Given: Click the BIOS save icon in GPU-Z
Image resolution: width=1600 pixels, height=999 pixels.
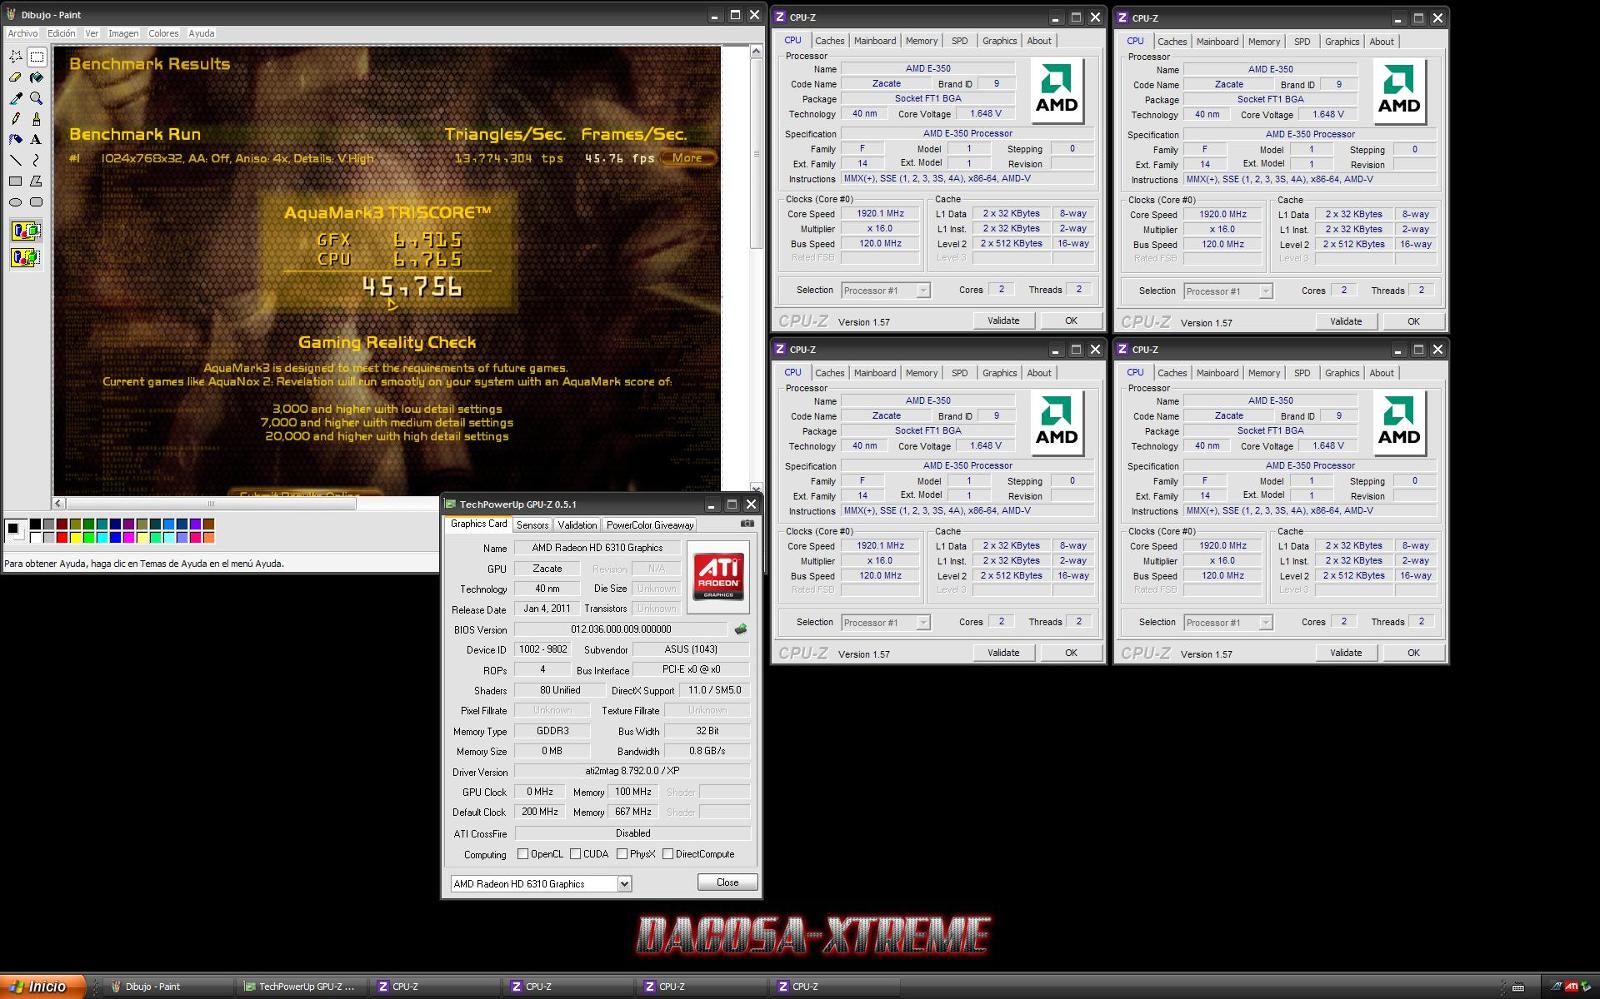Looking at the screenshot, I should coord(741,629).
